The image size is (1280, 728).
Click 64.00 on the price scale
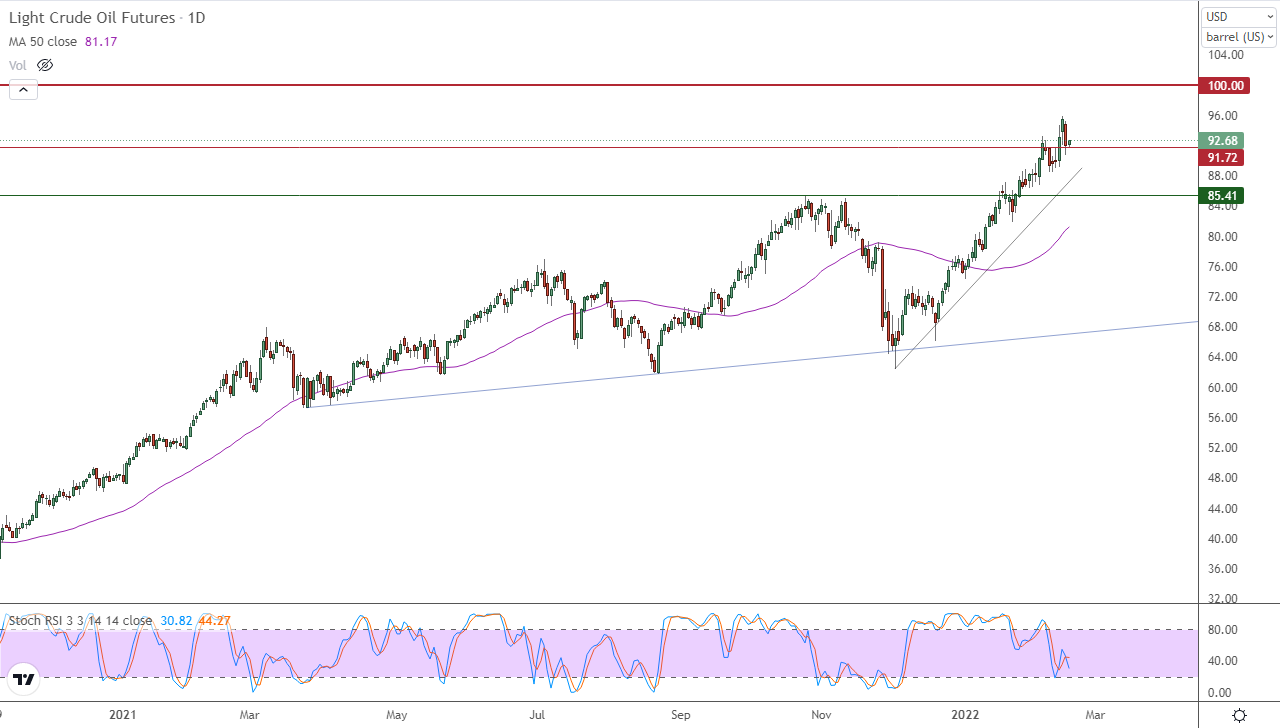point(1223,357)
